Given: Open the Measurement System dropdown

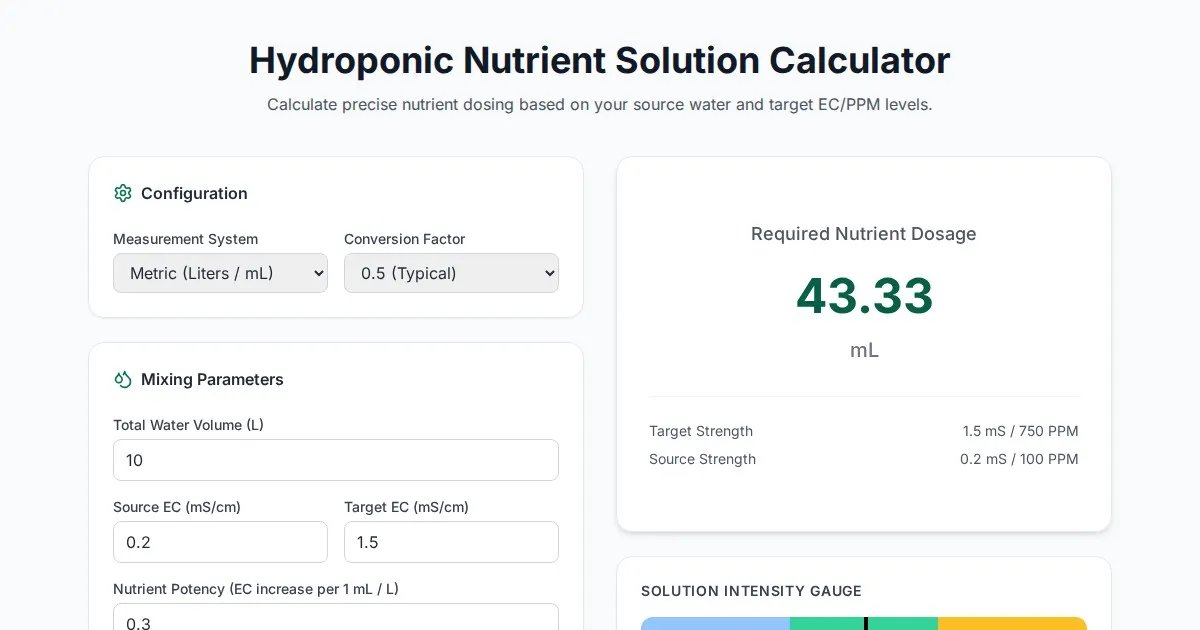Looking at the screenshot, I should click(220, 273).
